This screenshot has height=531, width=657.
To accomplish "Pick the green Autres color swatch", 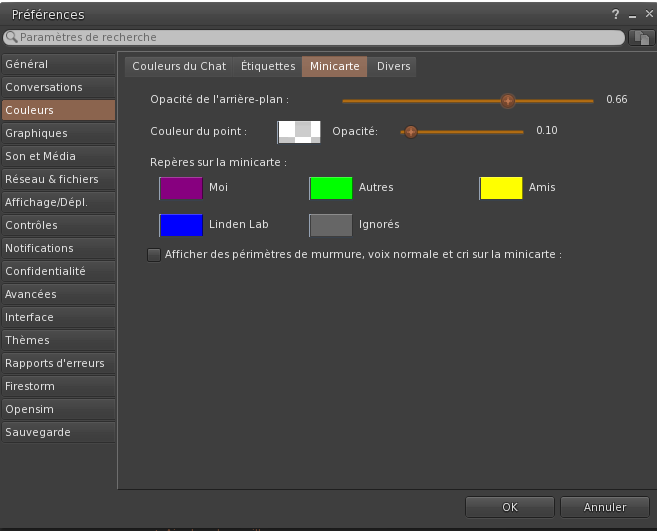I will (x=331, y=188).
